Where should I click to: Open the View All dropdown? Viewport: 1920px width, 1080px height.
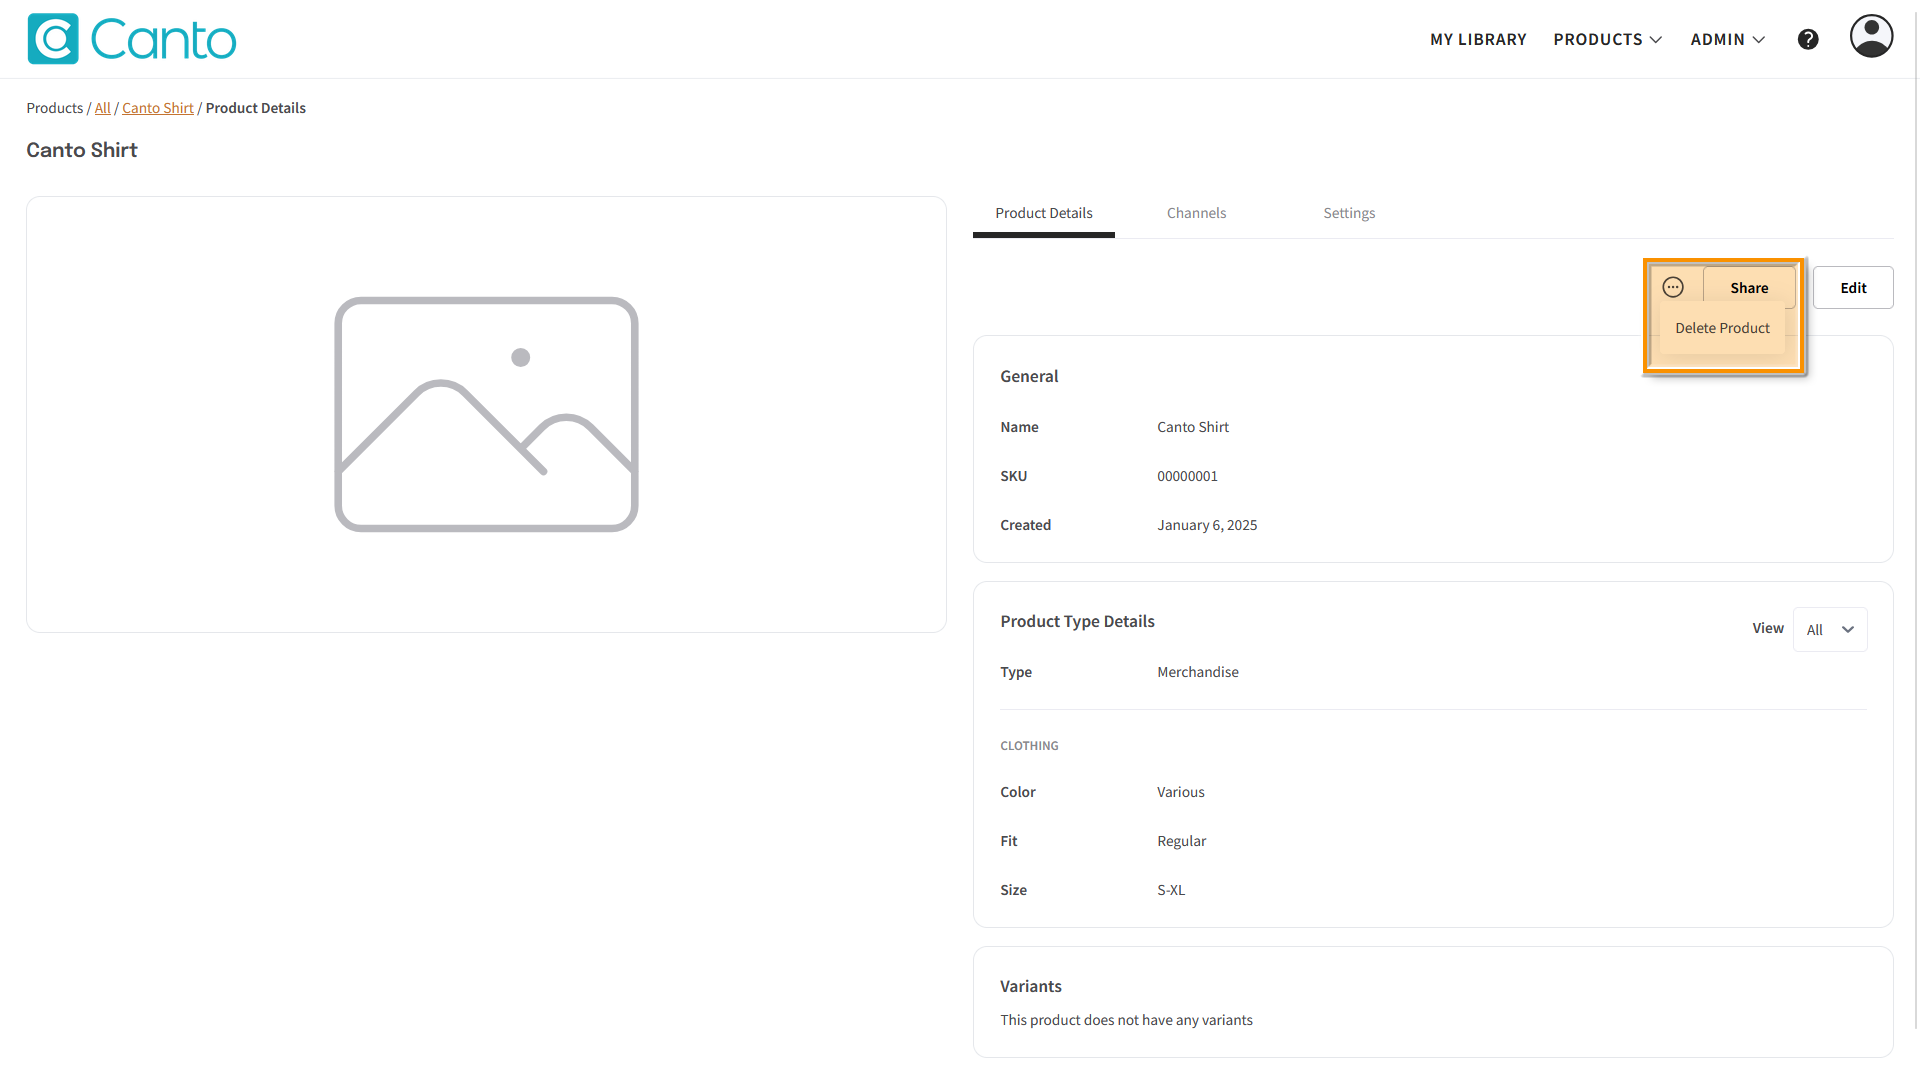1830,629
